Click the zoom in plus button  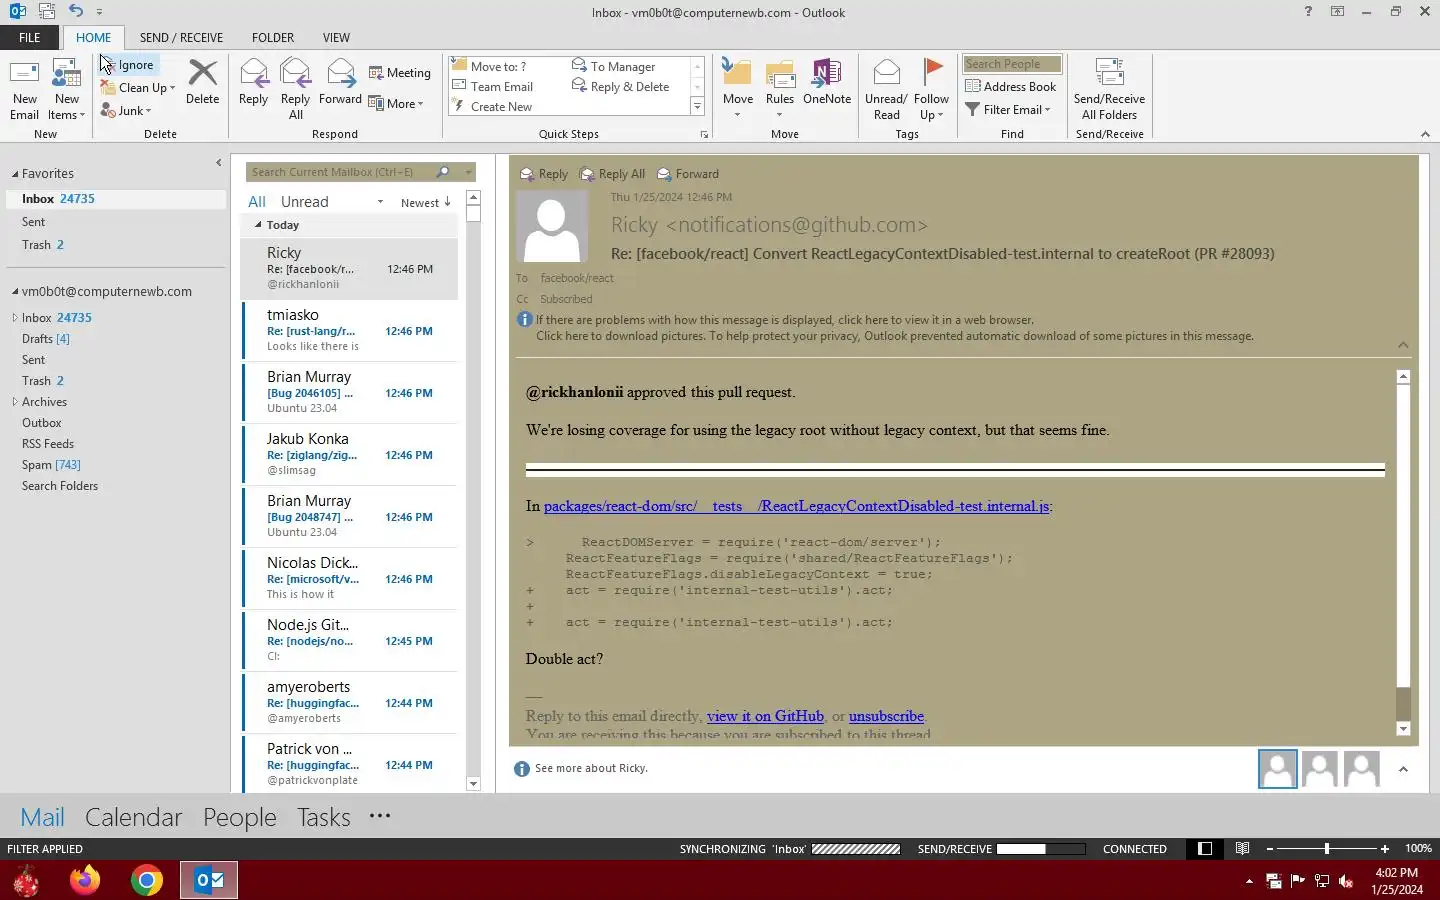point(1385,849)
